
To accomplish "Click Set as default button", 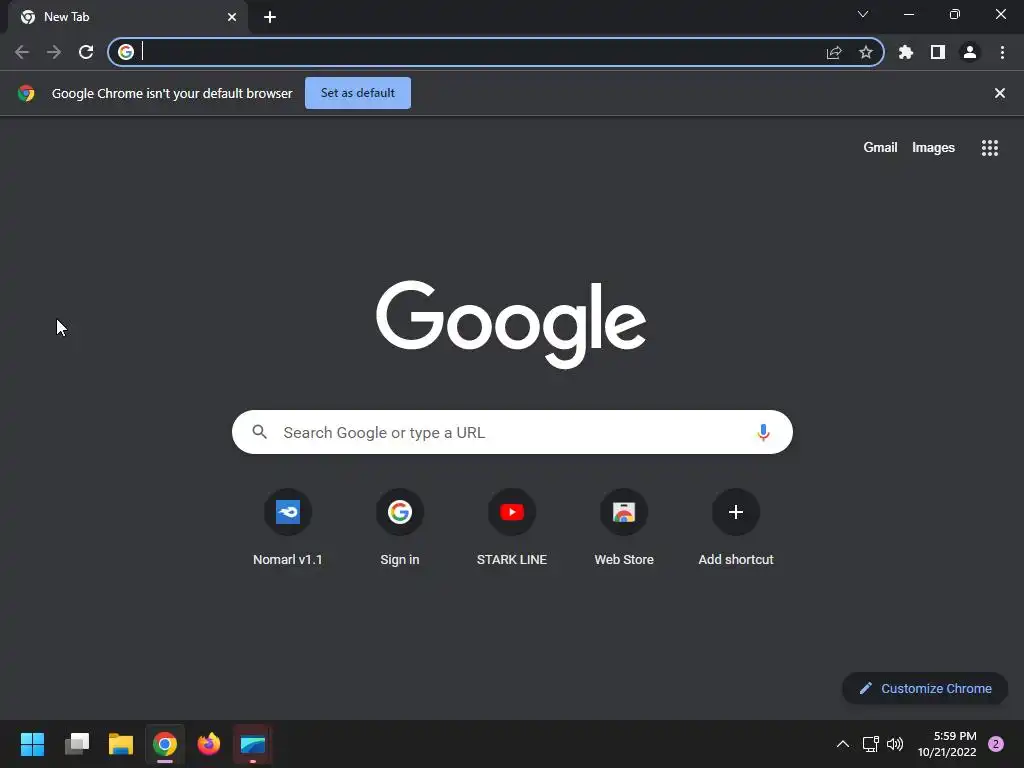I will (358, 93).
